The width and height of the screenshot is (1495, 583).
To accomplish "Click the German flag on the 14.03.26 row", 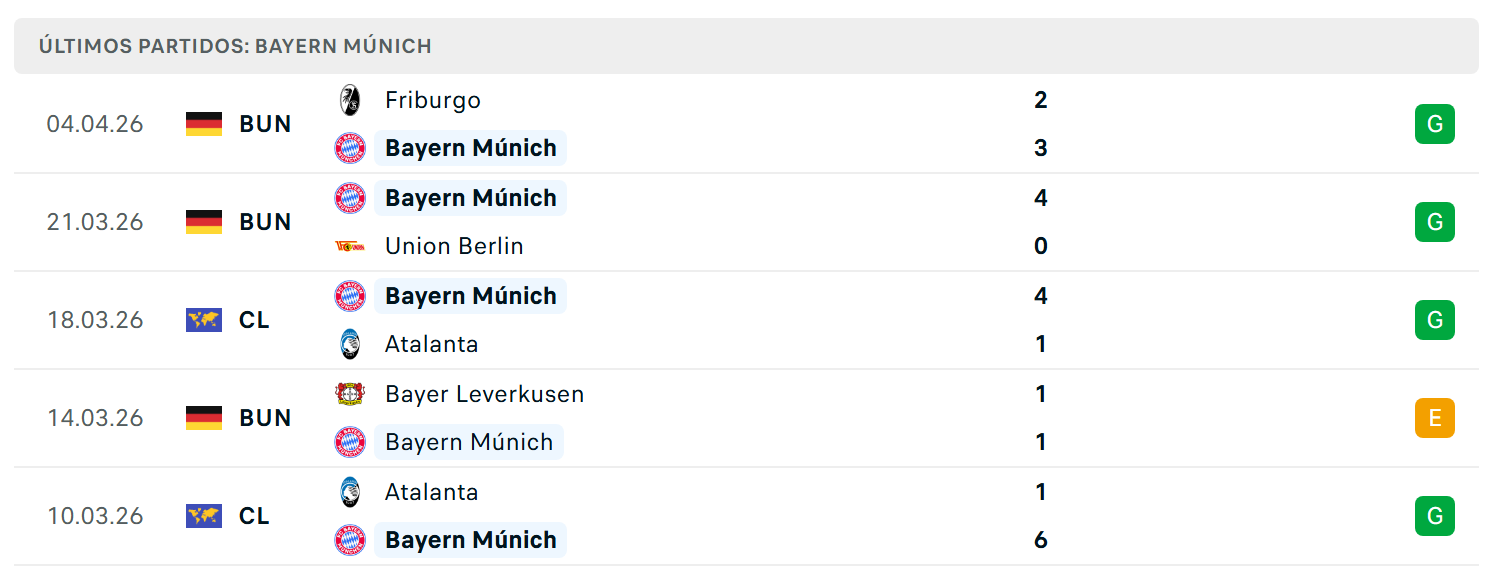I will tap(204, 418).
